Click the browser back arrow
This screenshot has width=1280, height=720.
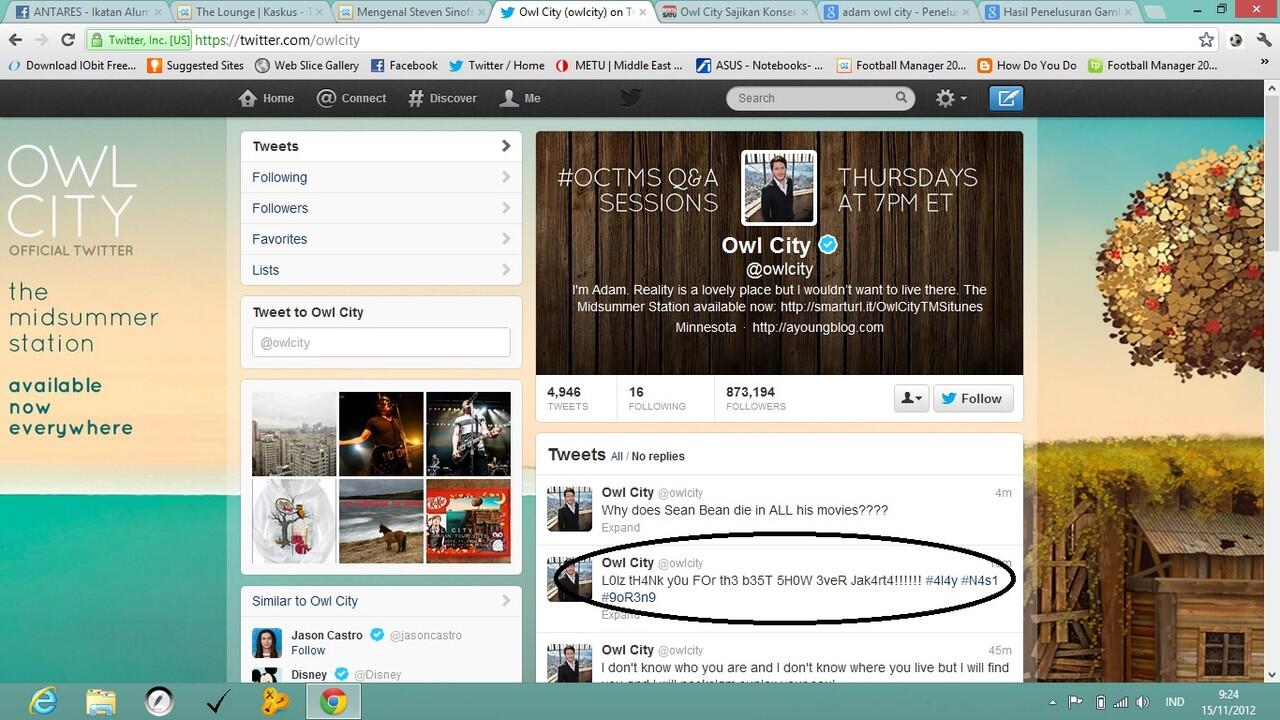15,40
